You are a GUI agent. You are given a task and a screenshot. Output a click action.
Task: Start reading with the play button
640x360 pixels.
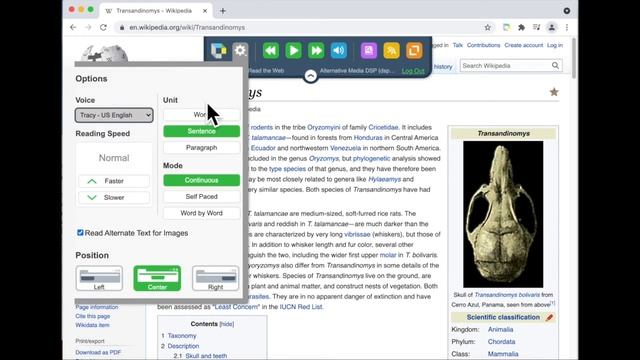pyautogui.click(x=293, y=51)
